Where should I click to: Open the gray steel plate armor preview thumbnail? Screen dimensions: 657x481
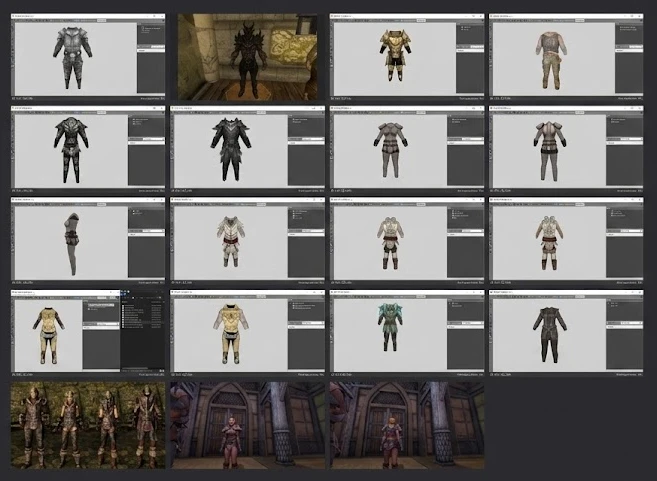pyautogui.click(x=88, y=57)
